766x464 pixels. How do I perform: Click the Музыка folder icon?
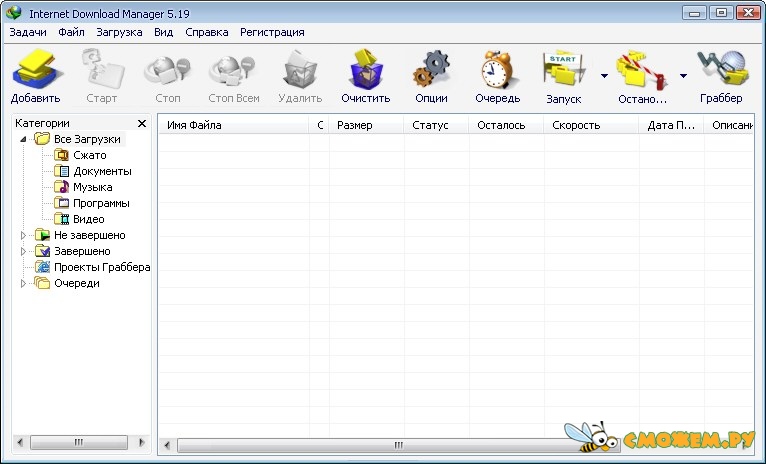[62, 187]
